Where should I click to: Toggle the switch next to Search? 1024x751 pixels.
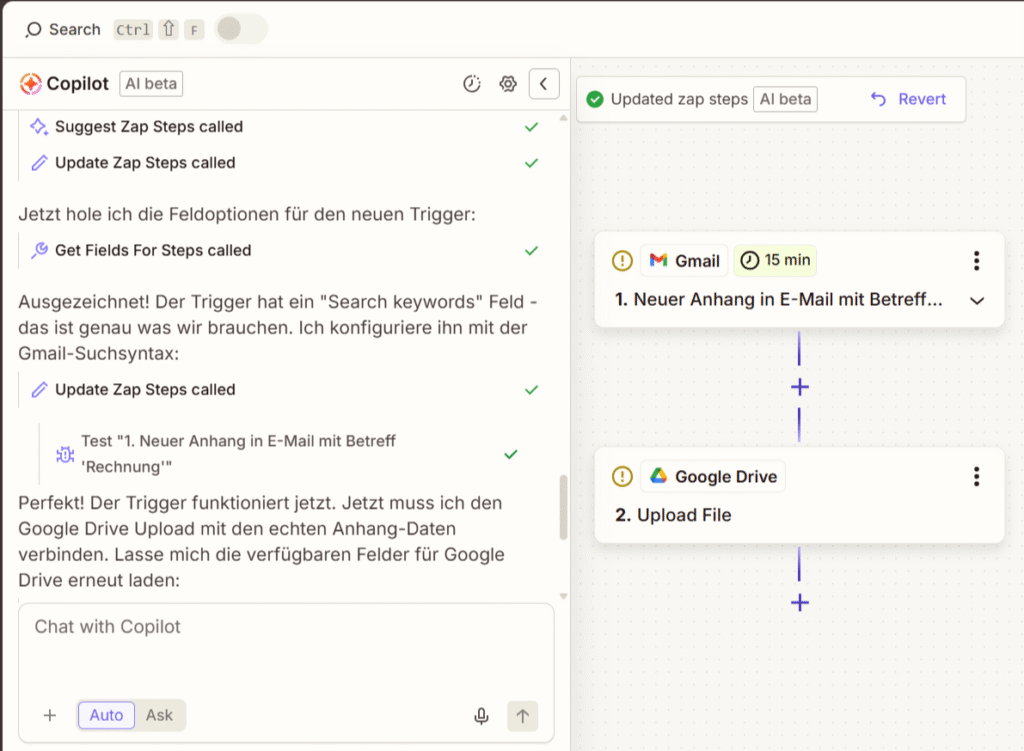click(240, 29)
